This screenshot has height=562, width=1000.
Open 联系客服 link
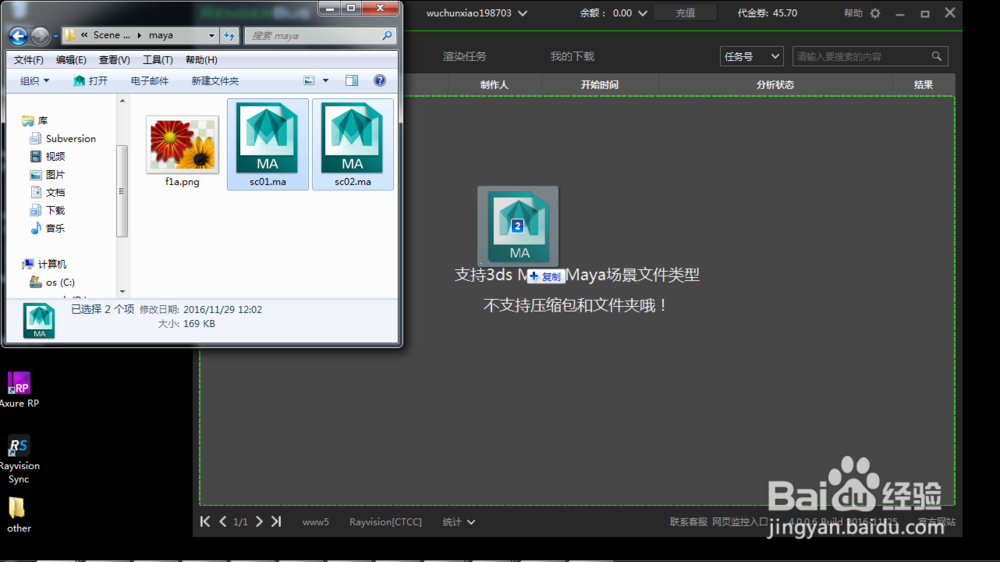click(688, 522)
